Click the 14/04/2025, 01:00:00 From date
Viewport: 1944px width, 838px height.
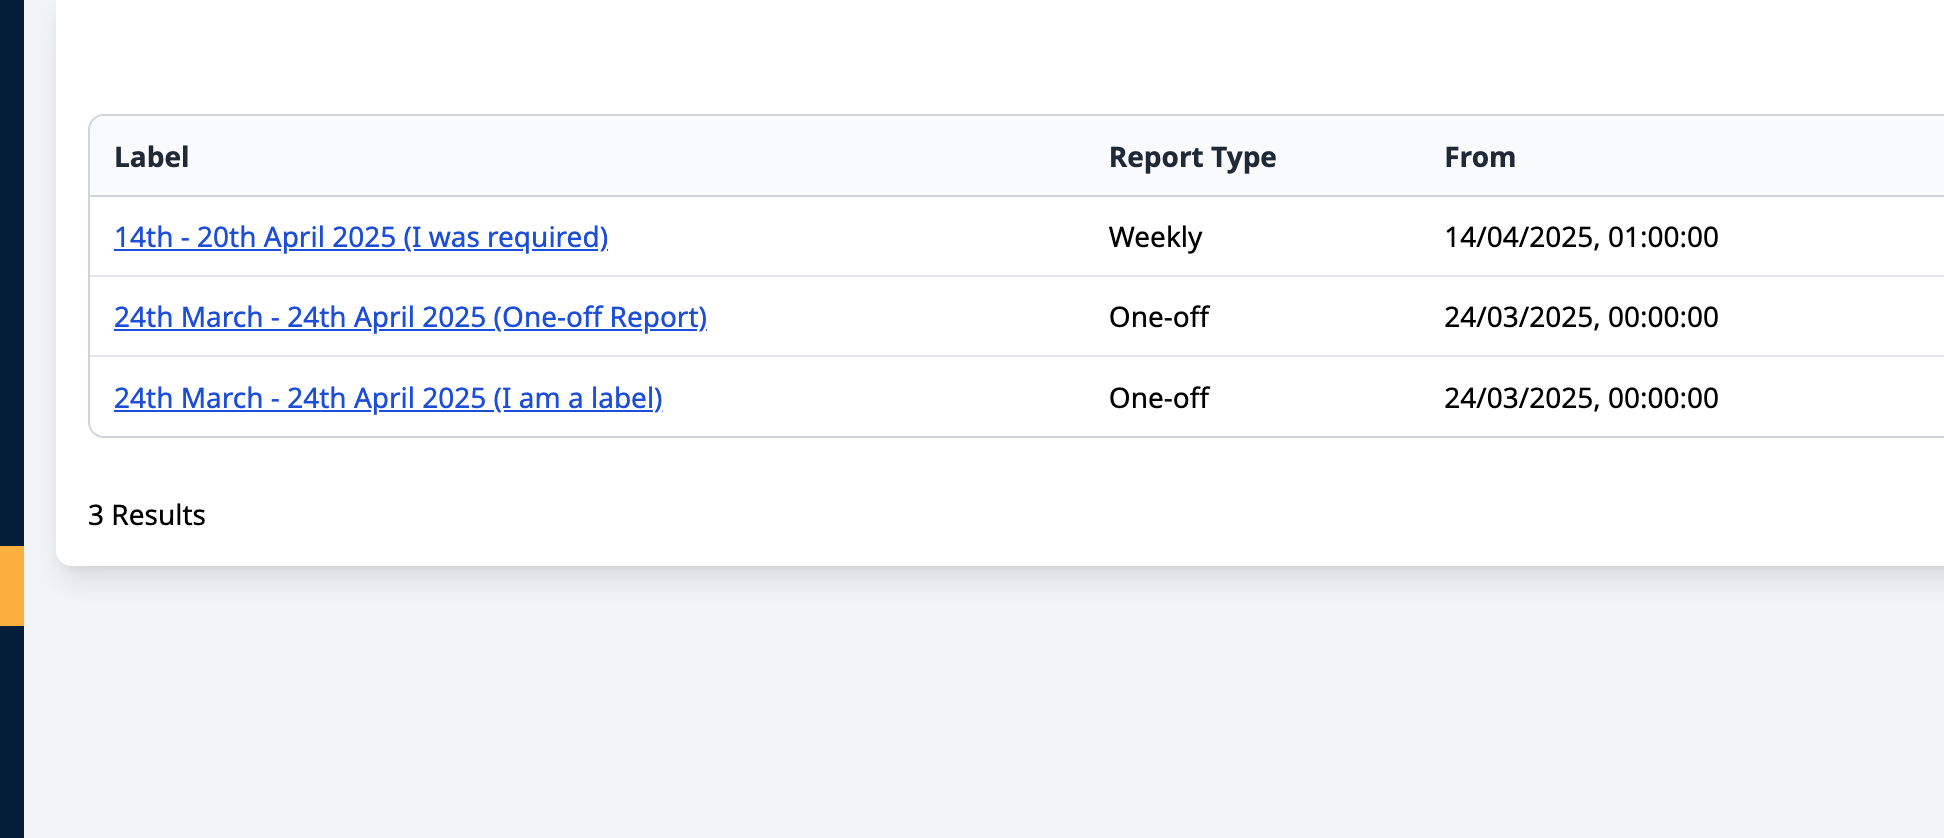[1581, 237]
